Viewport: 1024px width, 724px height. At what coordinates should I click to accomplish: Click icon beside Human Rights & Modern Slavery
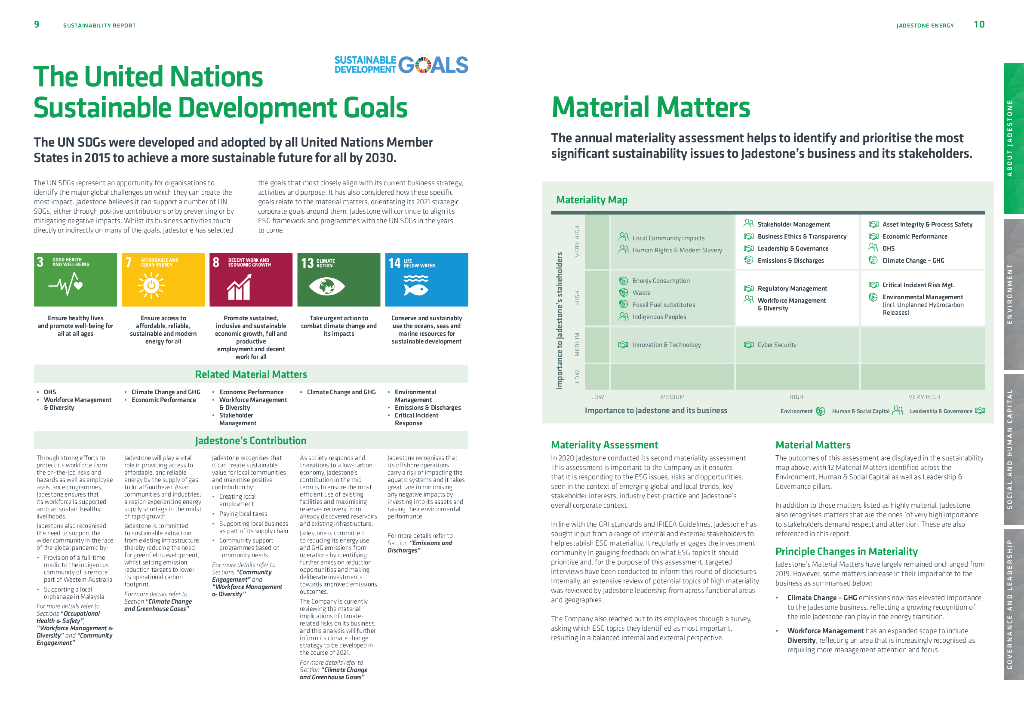tap(624, 249)
